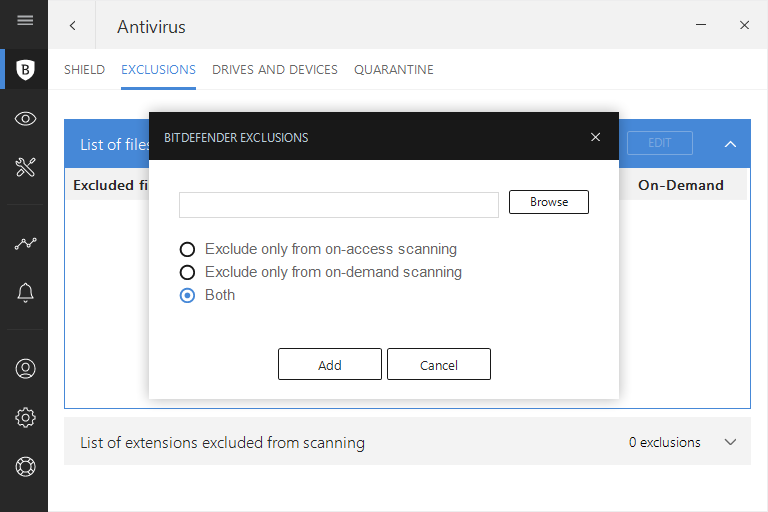The image size is (768, 512).
Task: Switch to Drives and Devices tab
Action: pos(275,70)
